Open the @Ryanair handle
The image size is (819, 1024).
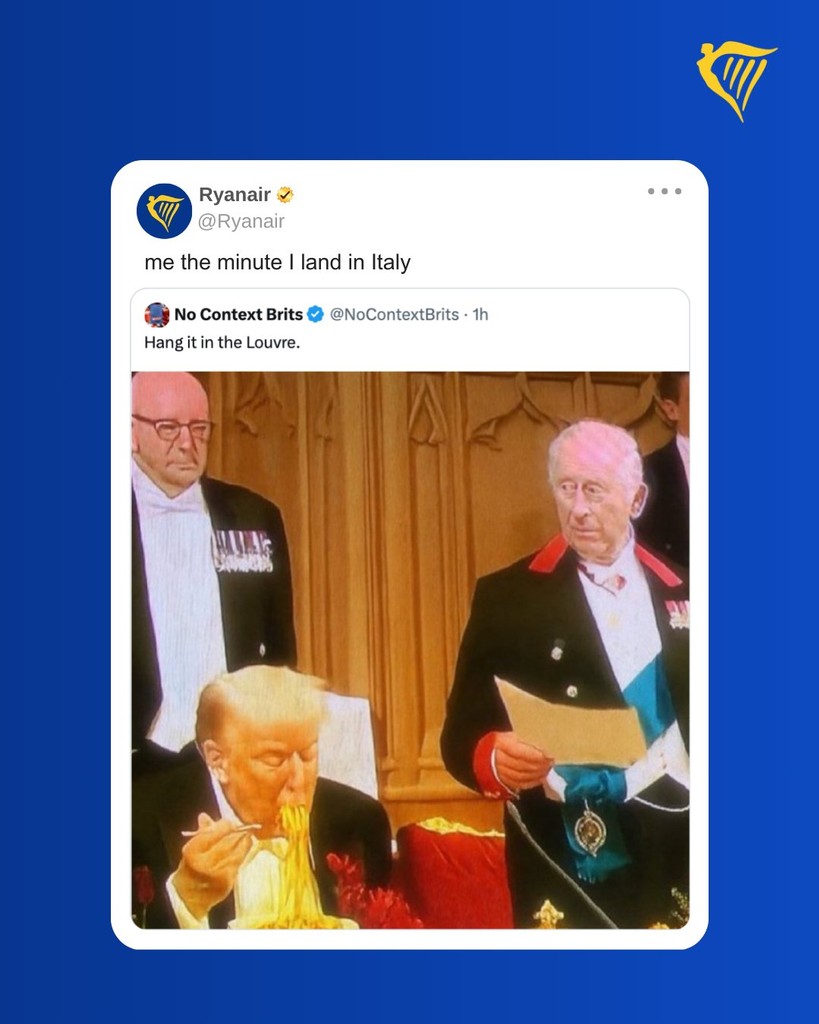241,221
